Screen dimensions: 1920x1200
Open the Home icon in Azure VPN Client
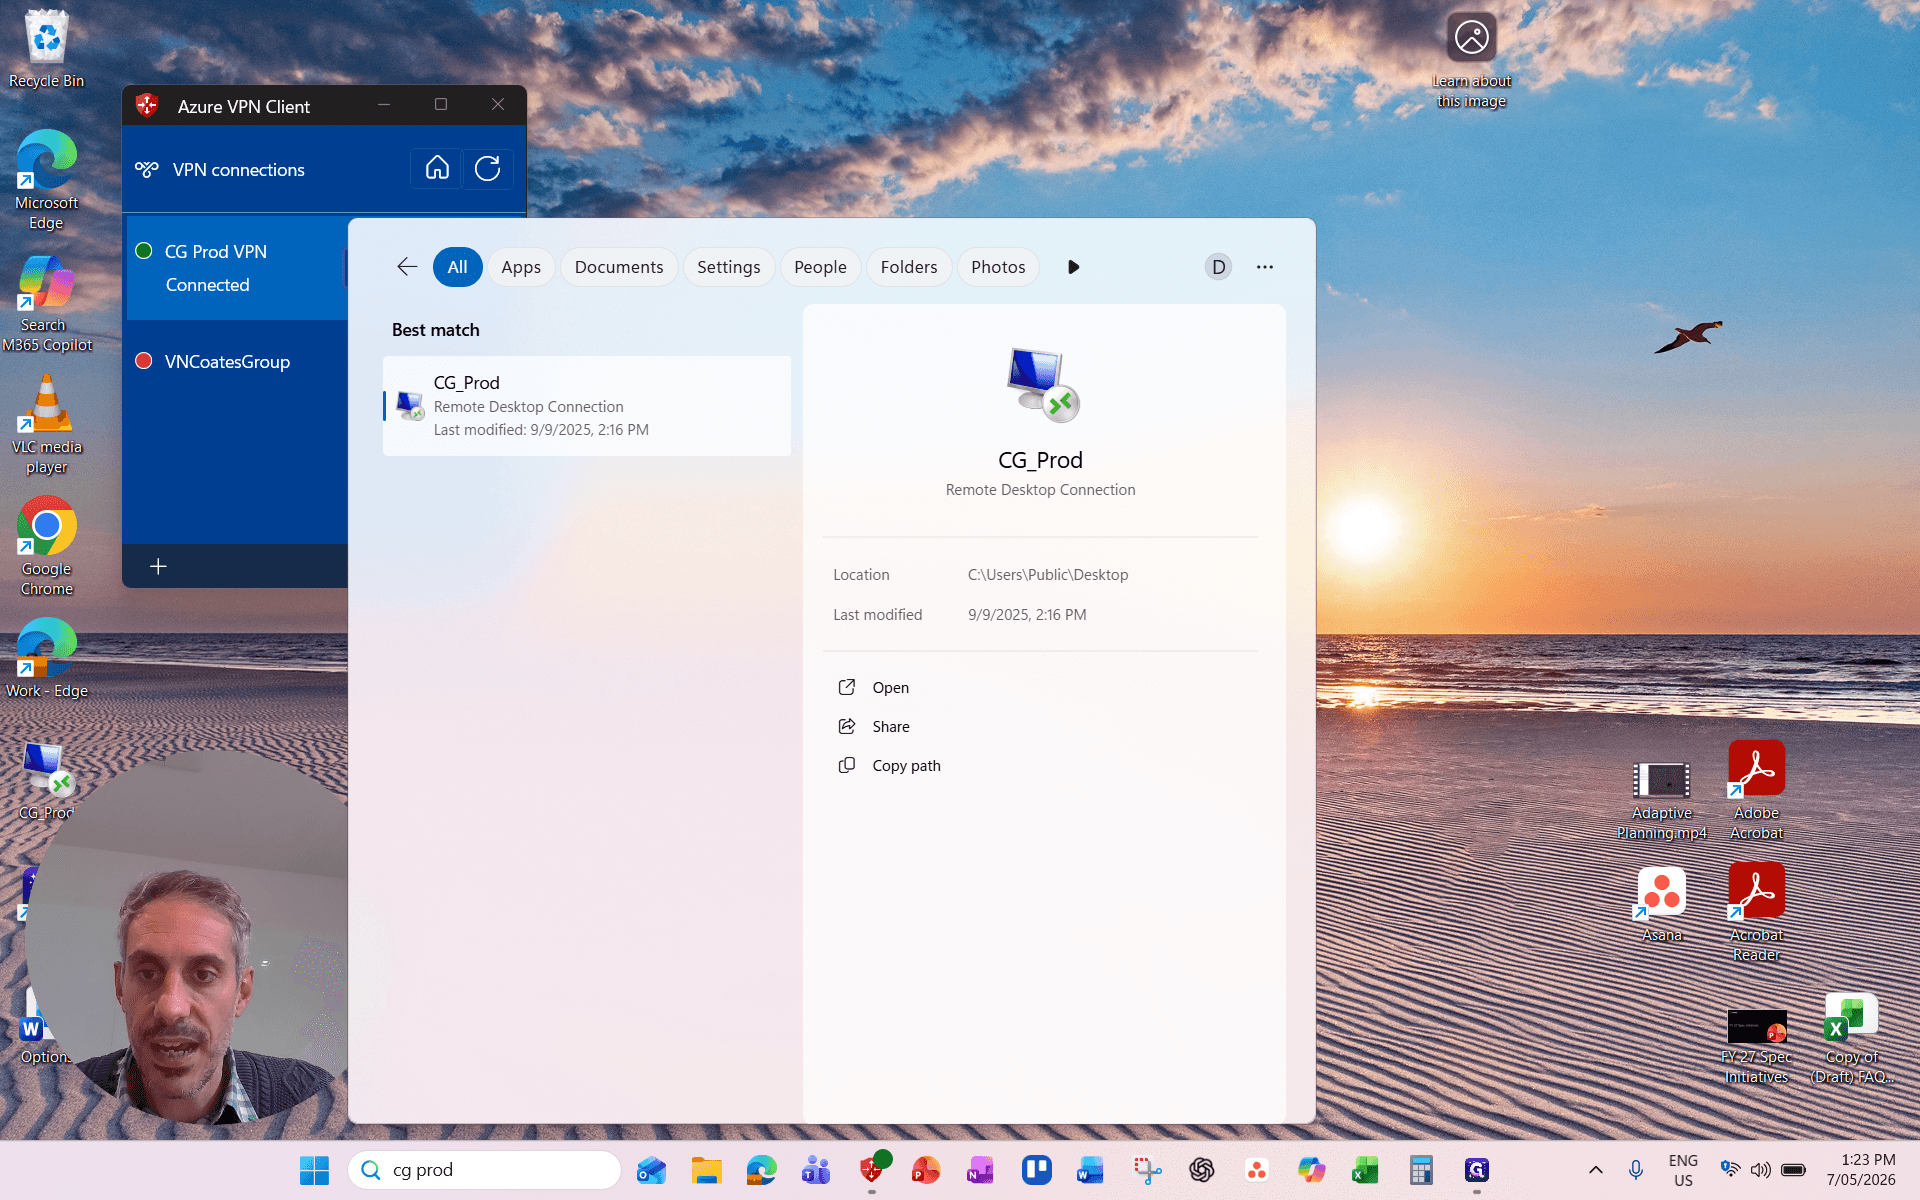coord(437,168)
